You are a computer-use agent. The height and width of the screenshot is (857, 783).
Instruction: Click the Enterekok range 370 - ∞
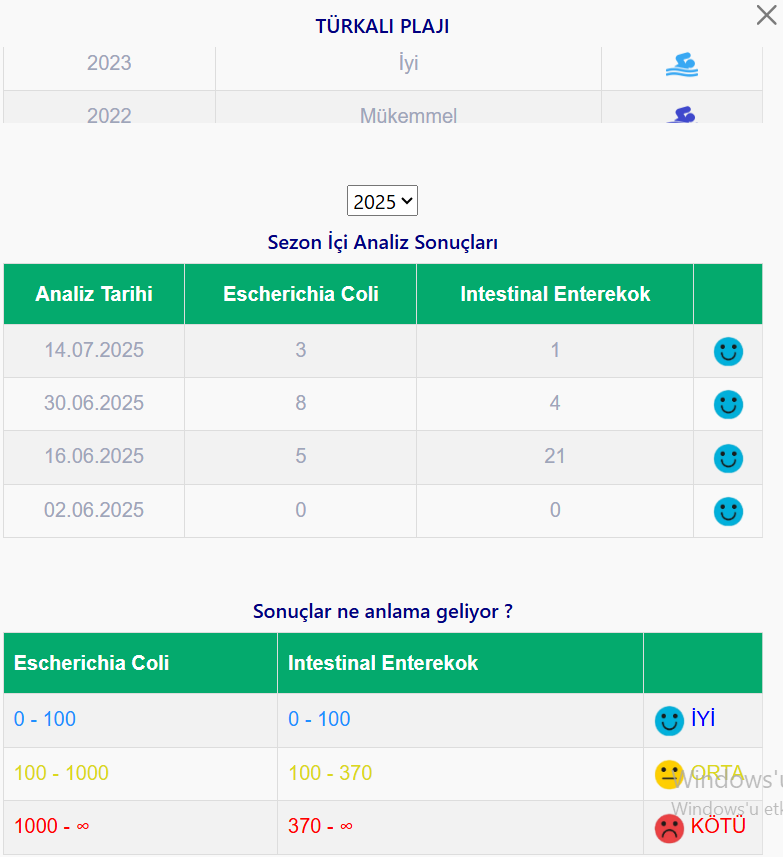coord(320,826)
